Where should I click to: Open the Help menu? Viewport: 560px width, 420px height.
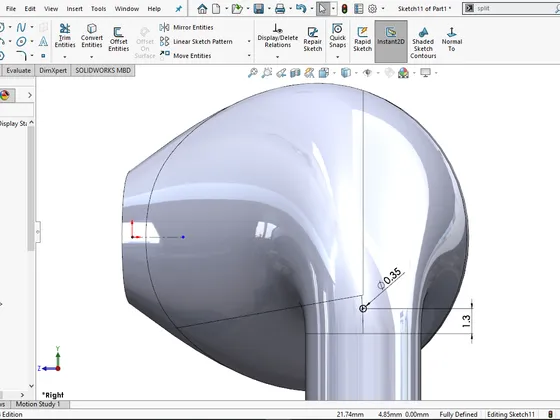pos(154,9)
